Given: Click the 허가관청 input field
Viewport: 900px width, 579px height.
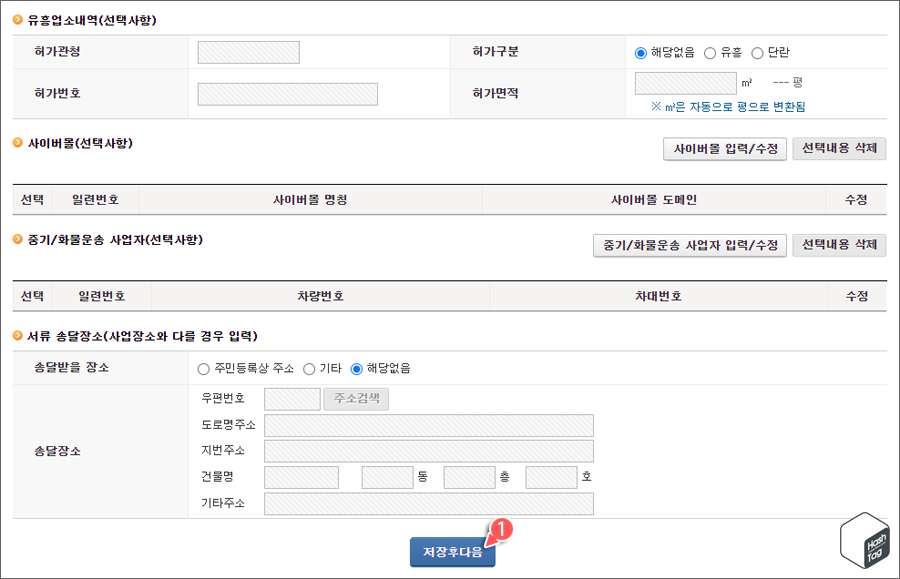Looking at the screenshot, I should click(248, 51).
